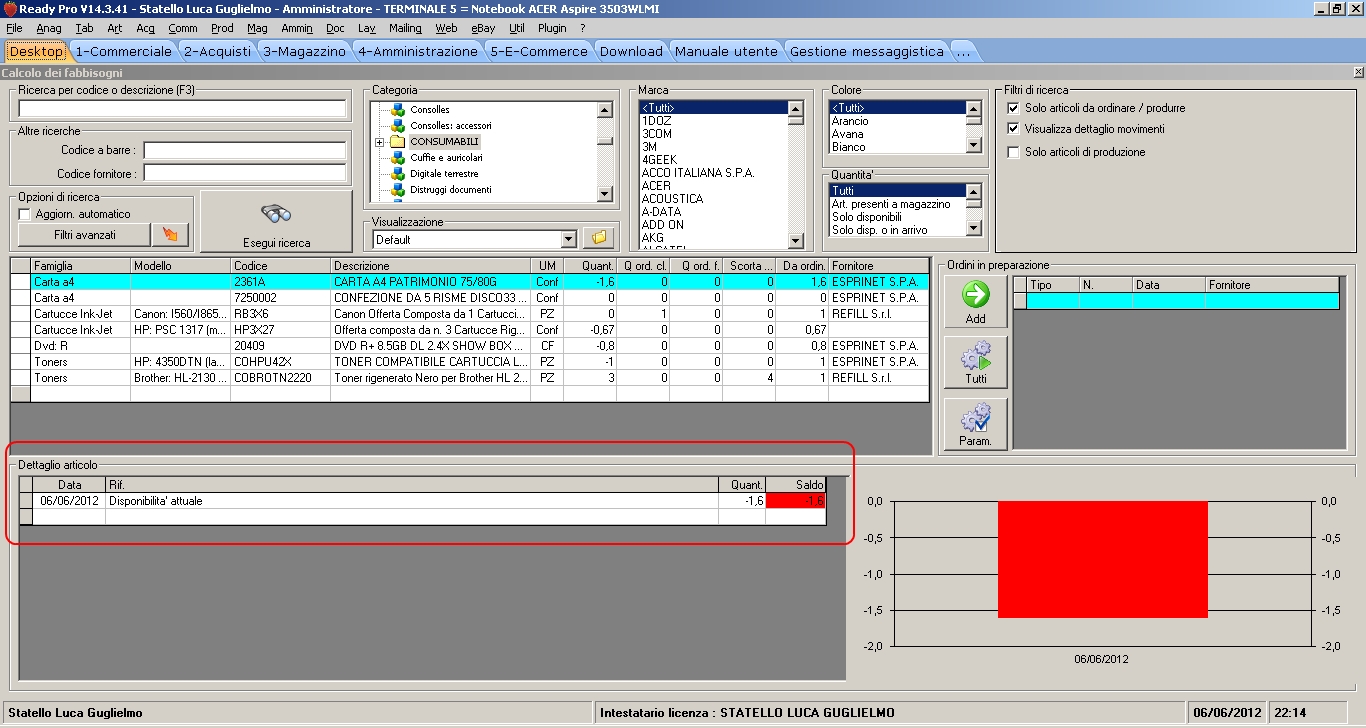This screenshot has width=1366, height=728.
Task: Click the yellow folder icon next to Visualizzazione
Action: pos(599,239)
